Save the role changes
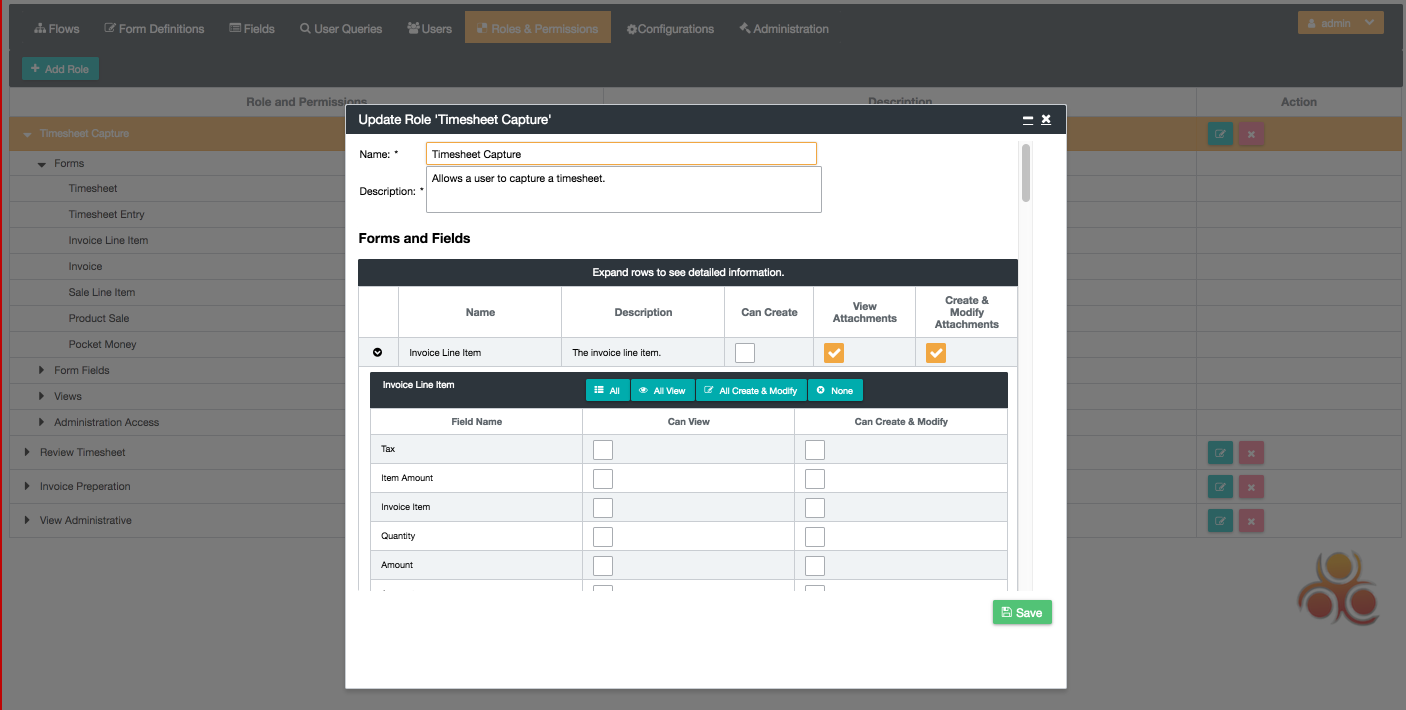 coord(1022,613)
